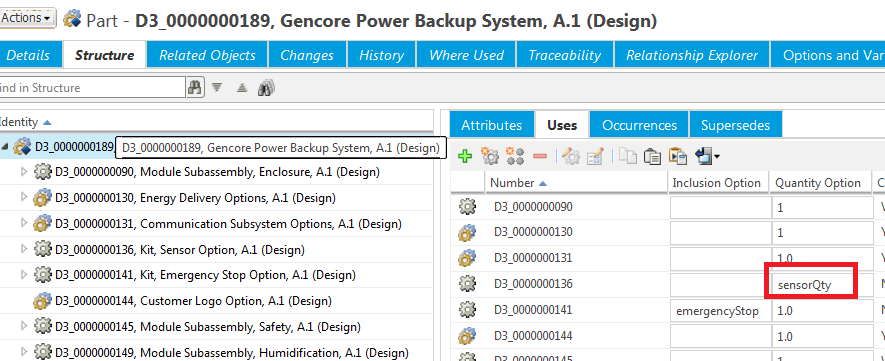Click the Quantity Option column header

coord(817,183)
